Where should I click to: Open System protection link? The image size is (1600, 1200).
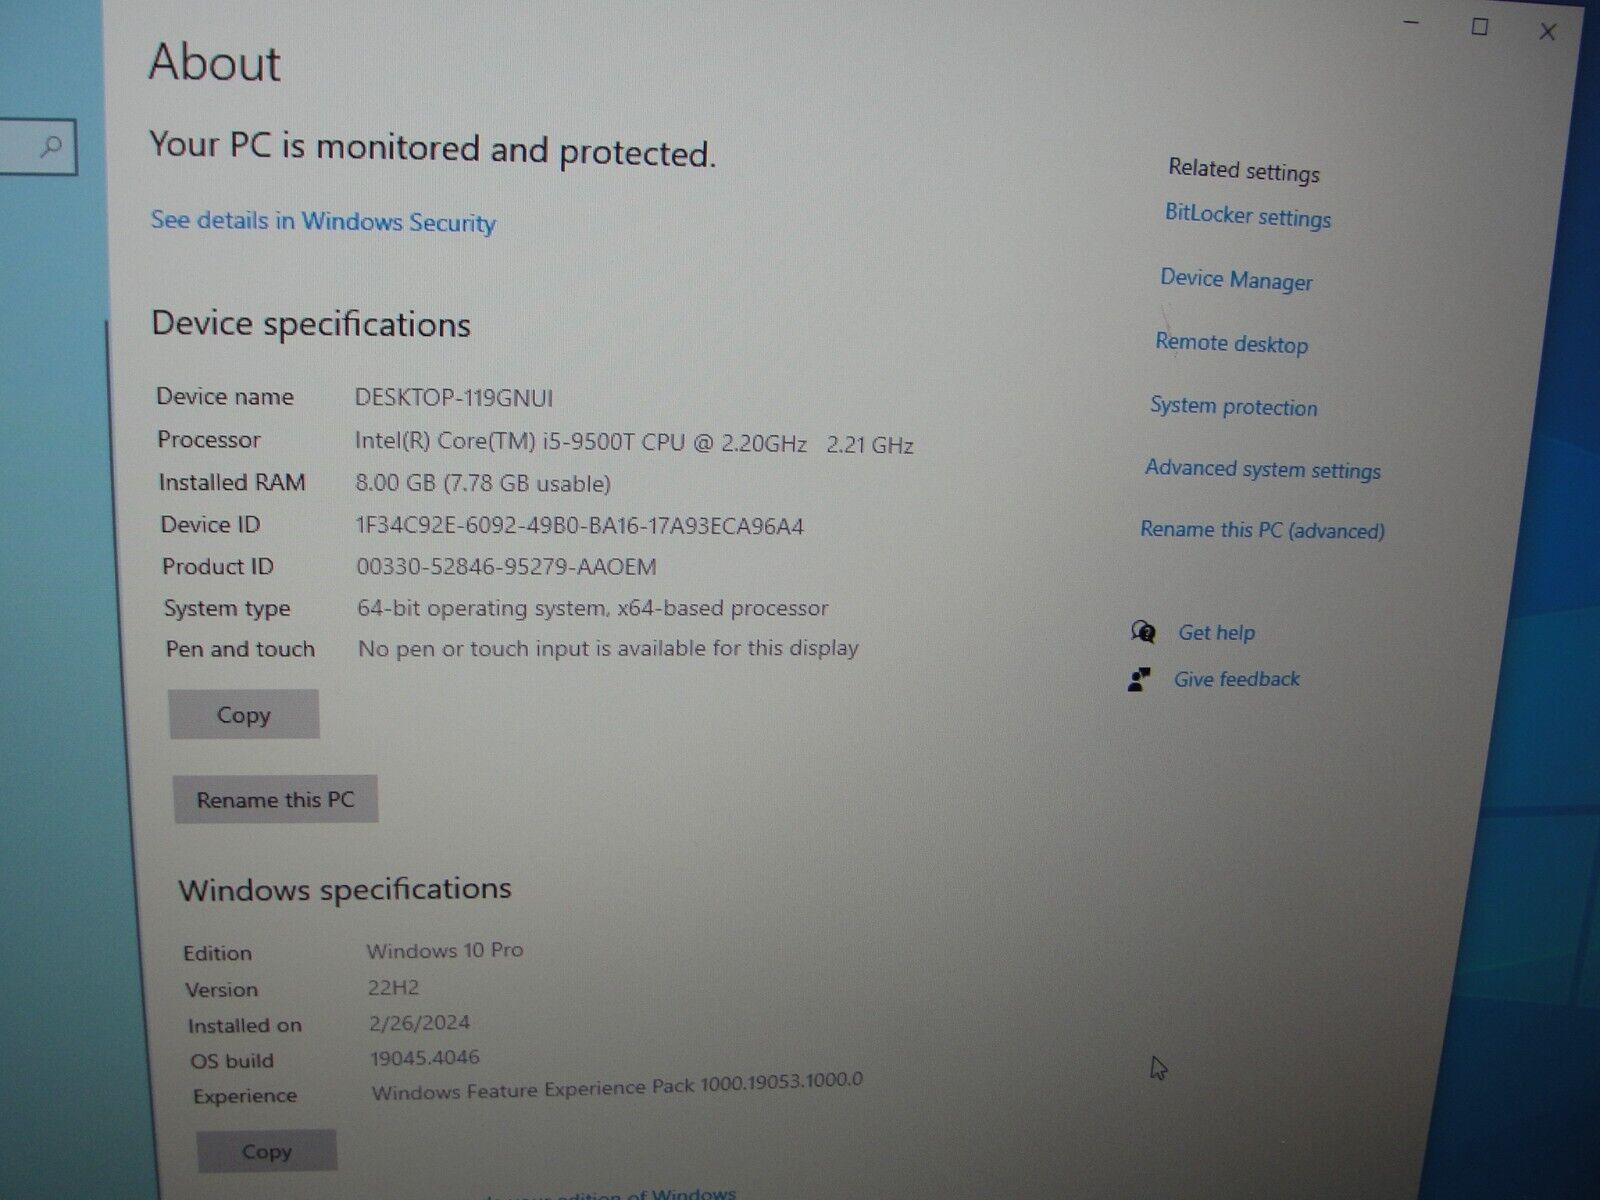(1234, 406)
